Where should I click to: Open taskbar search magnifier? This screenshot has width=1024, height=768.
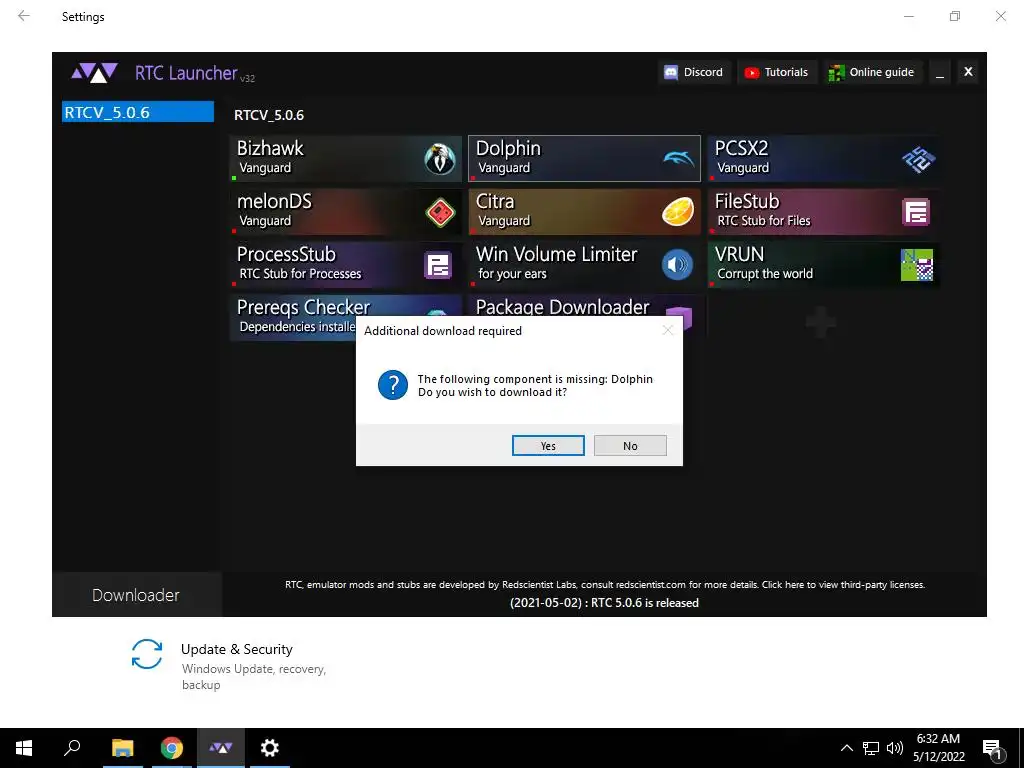(72, 748)
